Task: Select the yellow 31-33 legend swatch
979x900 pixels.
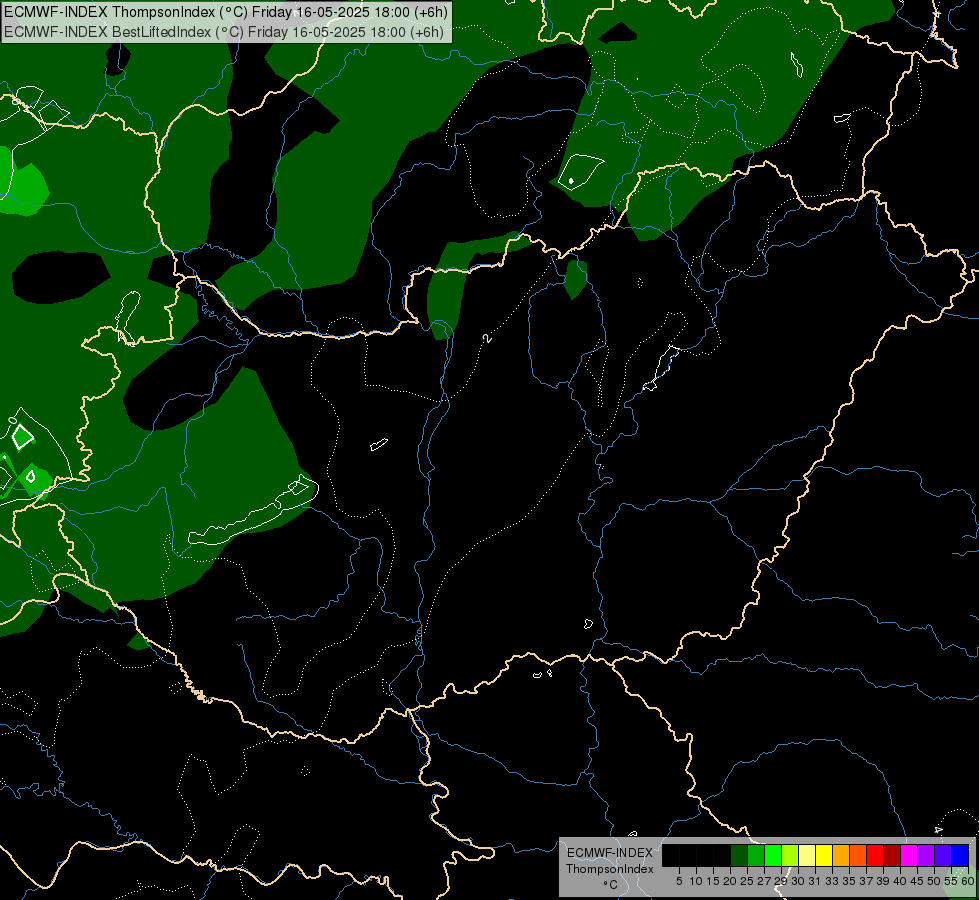Action: point(824,855)
